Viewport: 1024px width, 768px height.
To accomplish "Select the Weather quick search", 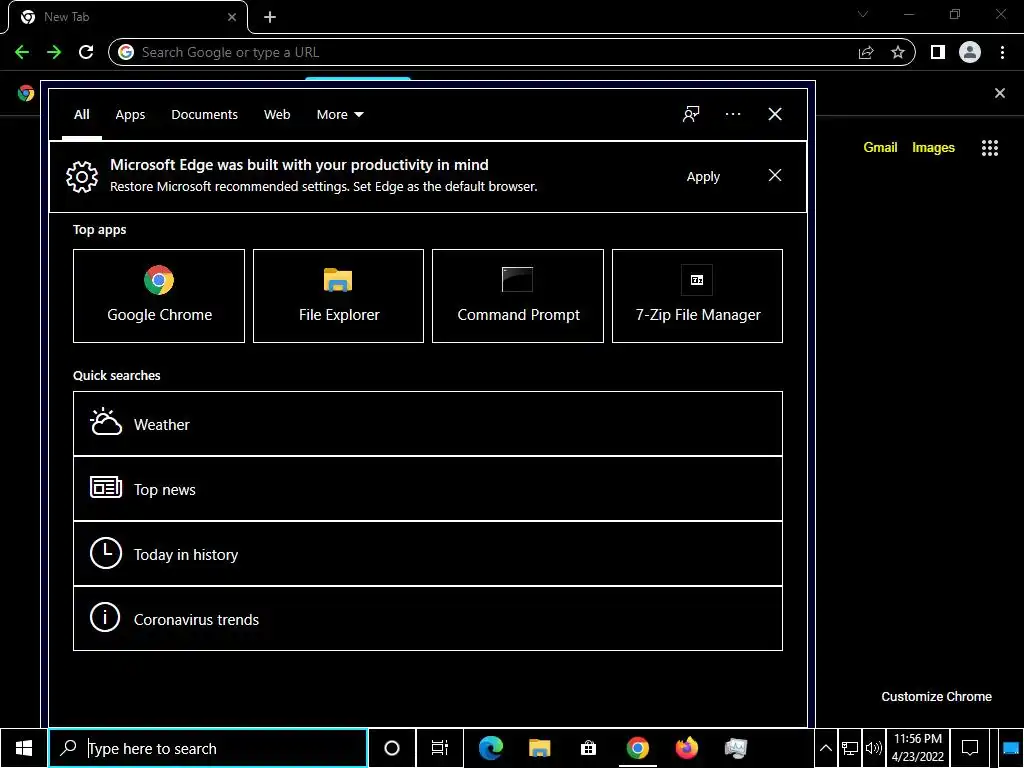I will [428, 424].
